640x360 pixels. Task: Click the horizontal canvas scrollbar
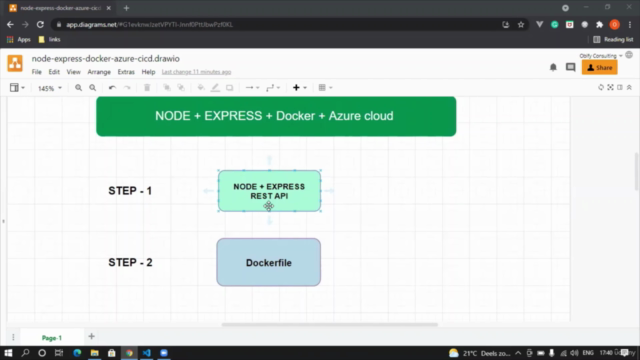click(x=329, y=325)
